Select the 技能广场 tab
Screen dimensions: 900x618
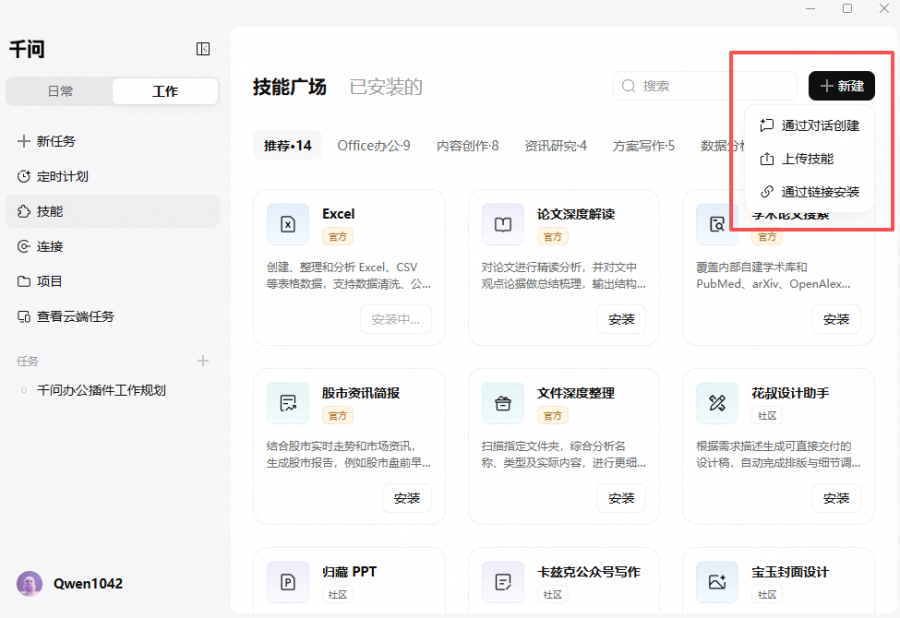pyautogui.click(x=290, y=87)
